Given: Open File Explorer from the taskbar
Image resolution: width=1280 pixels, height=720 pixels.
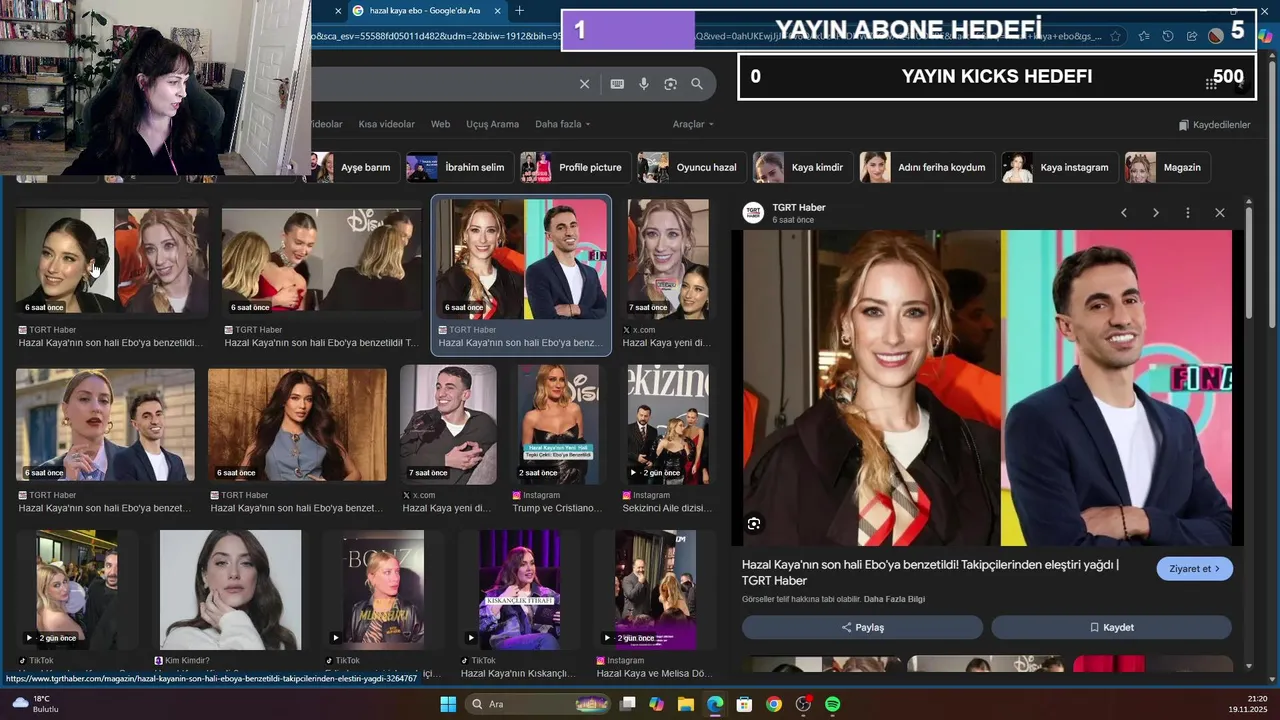Looking at the screenshot, I should 686,704.
